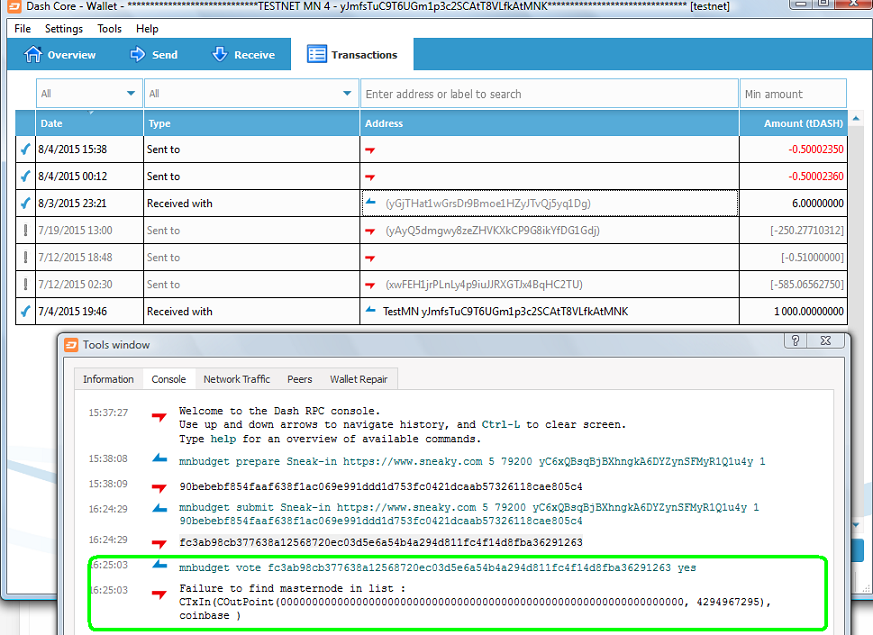Click the red sent arrow for amount -0.50002360

click(x=370, y=177)
